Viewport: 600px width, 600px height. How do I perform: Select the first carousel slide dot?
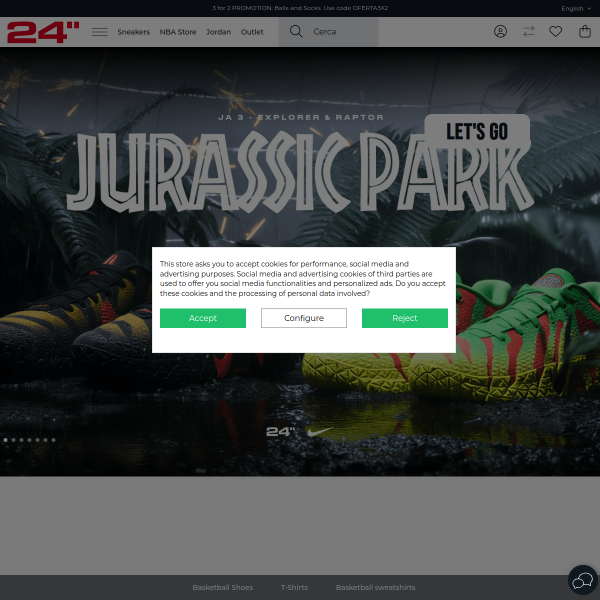pos(5,439)
